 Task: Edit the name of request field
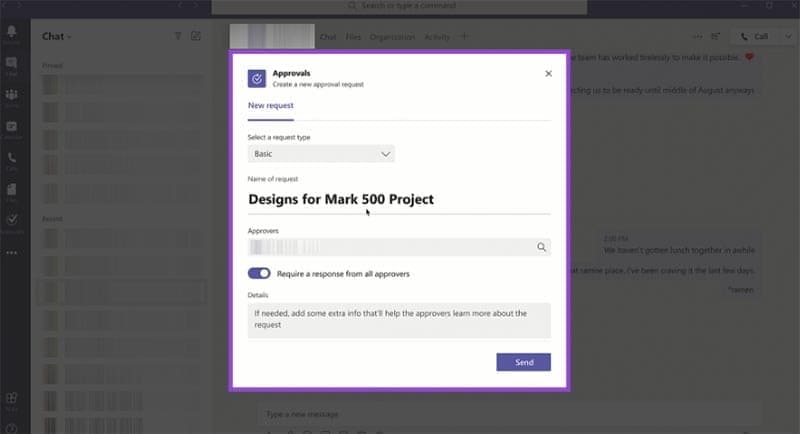[399, 199]
